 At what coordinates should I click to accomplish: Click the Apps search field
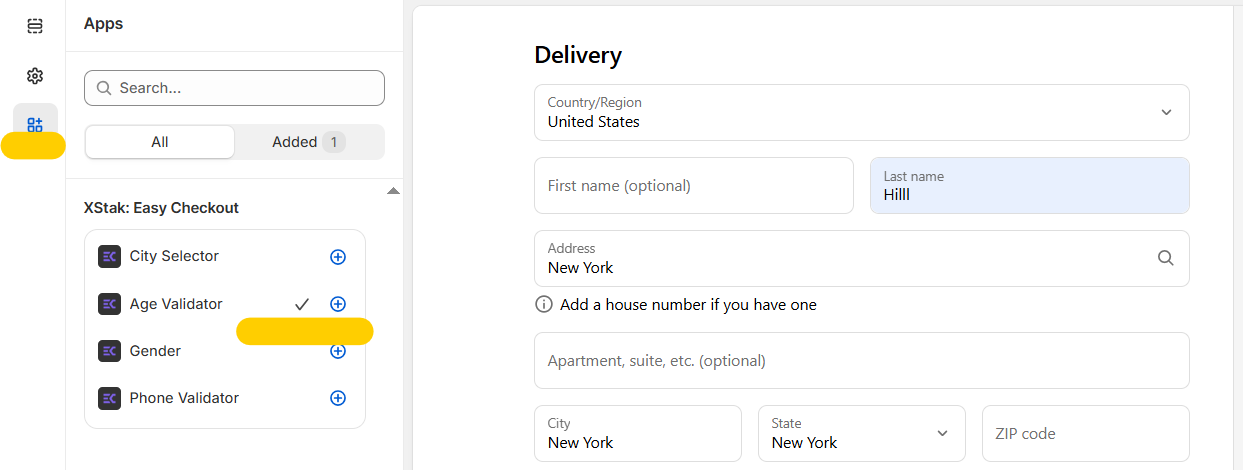click(x=234, y=88)
